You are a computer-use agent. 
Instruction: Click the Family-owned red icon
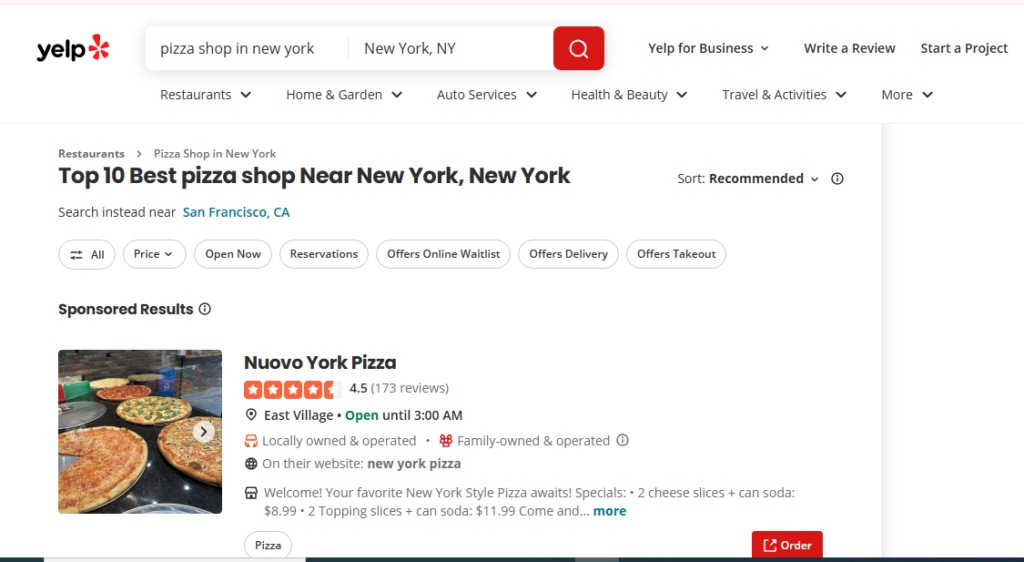pyautogui.click(x=445, y=441)
